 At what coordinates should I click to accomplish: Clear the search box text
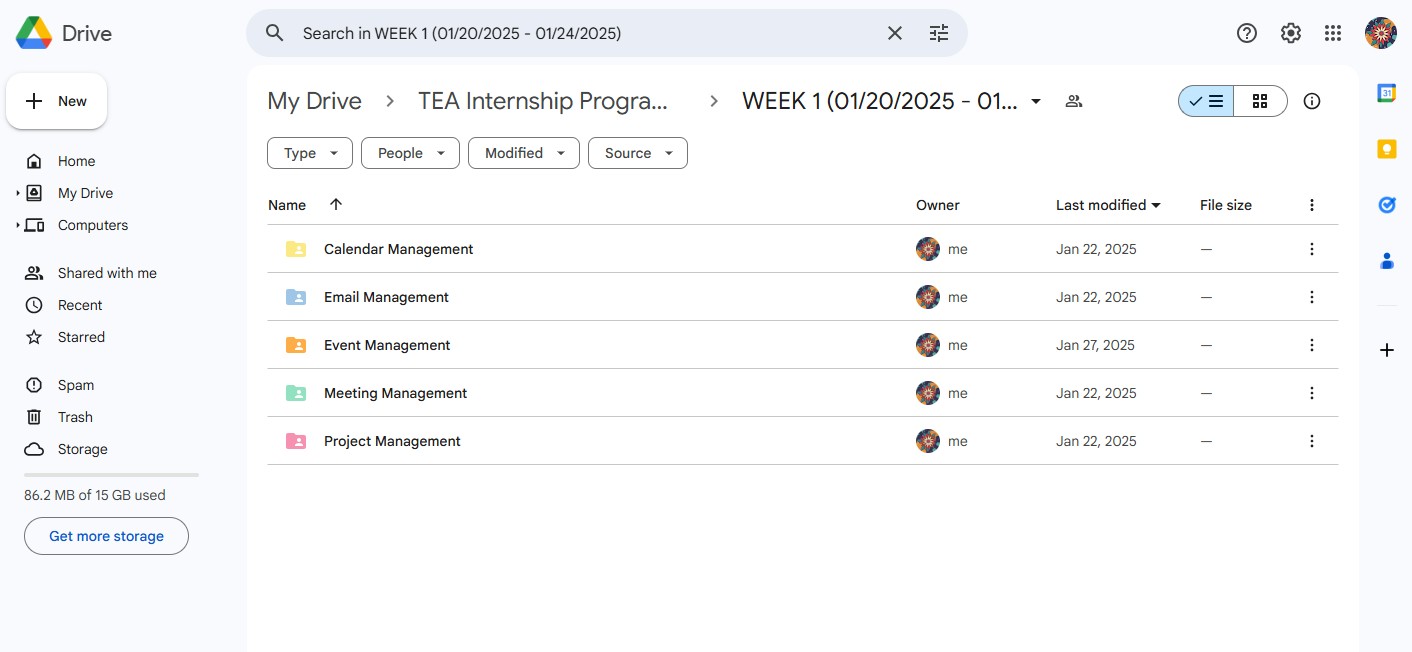point(895,33)
